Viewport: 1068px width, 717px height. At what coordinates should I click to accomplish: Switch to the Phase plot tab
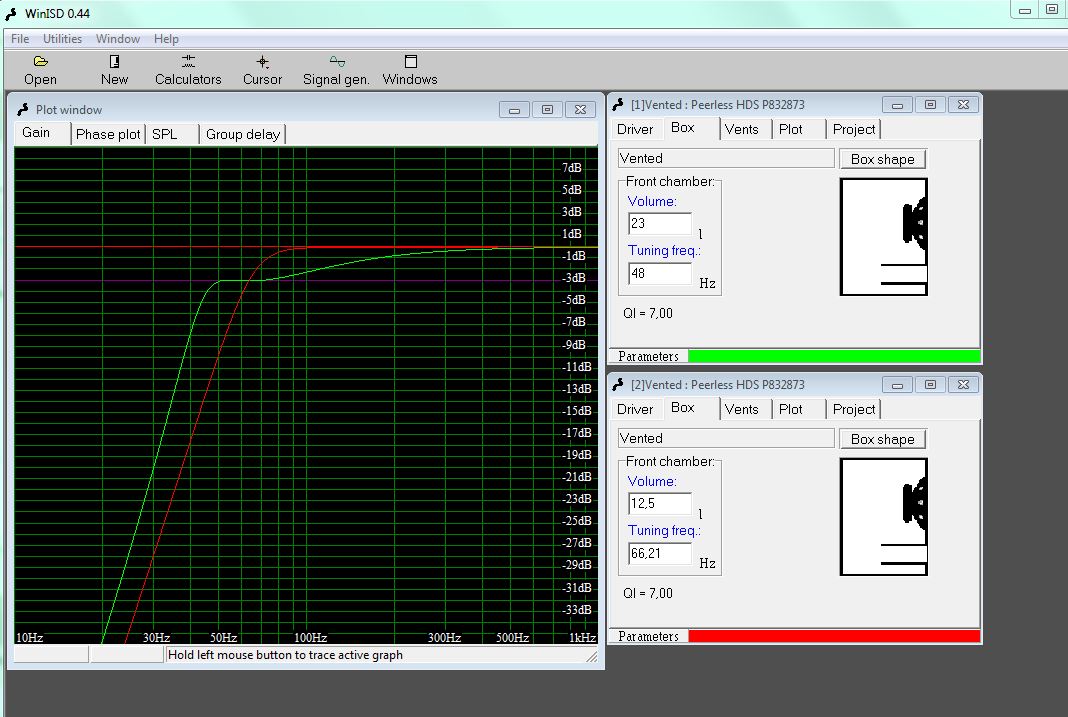pos(108,134)
